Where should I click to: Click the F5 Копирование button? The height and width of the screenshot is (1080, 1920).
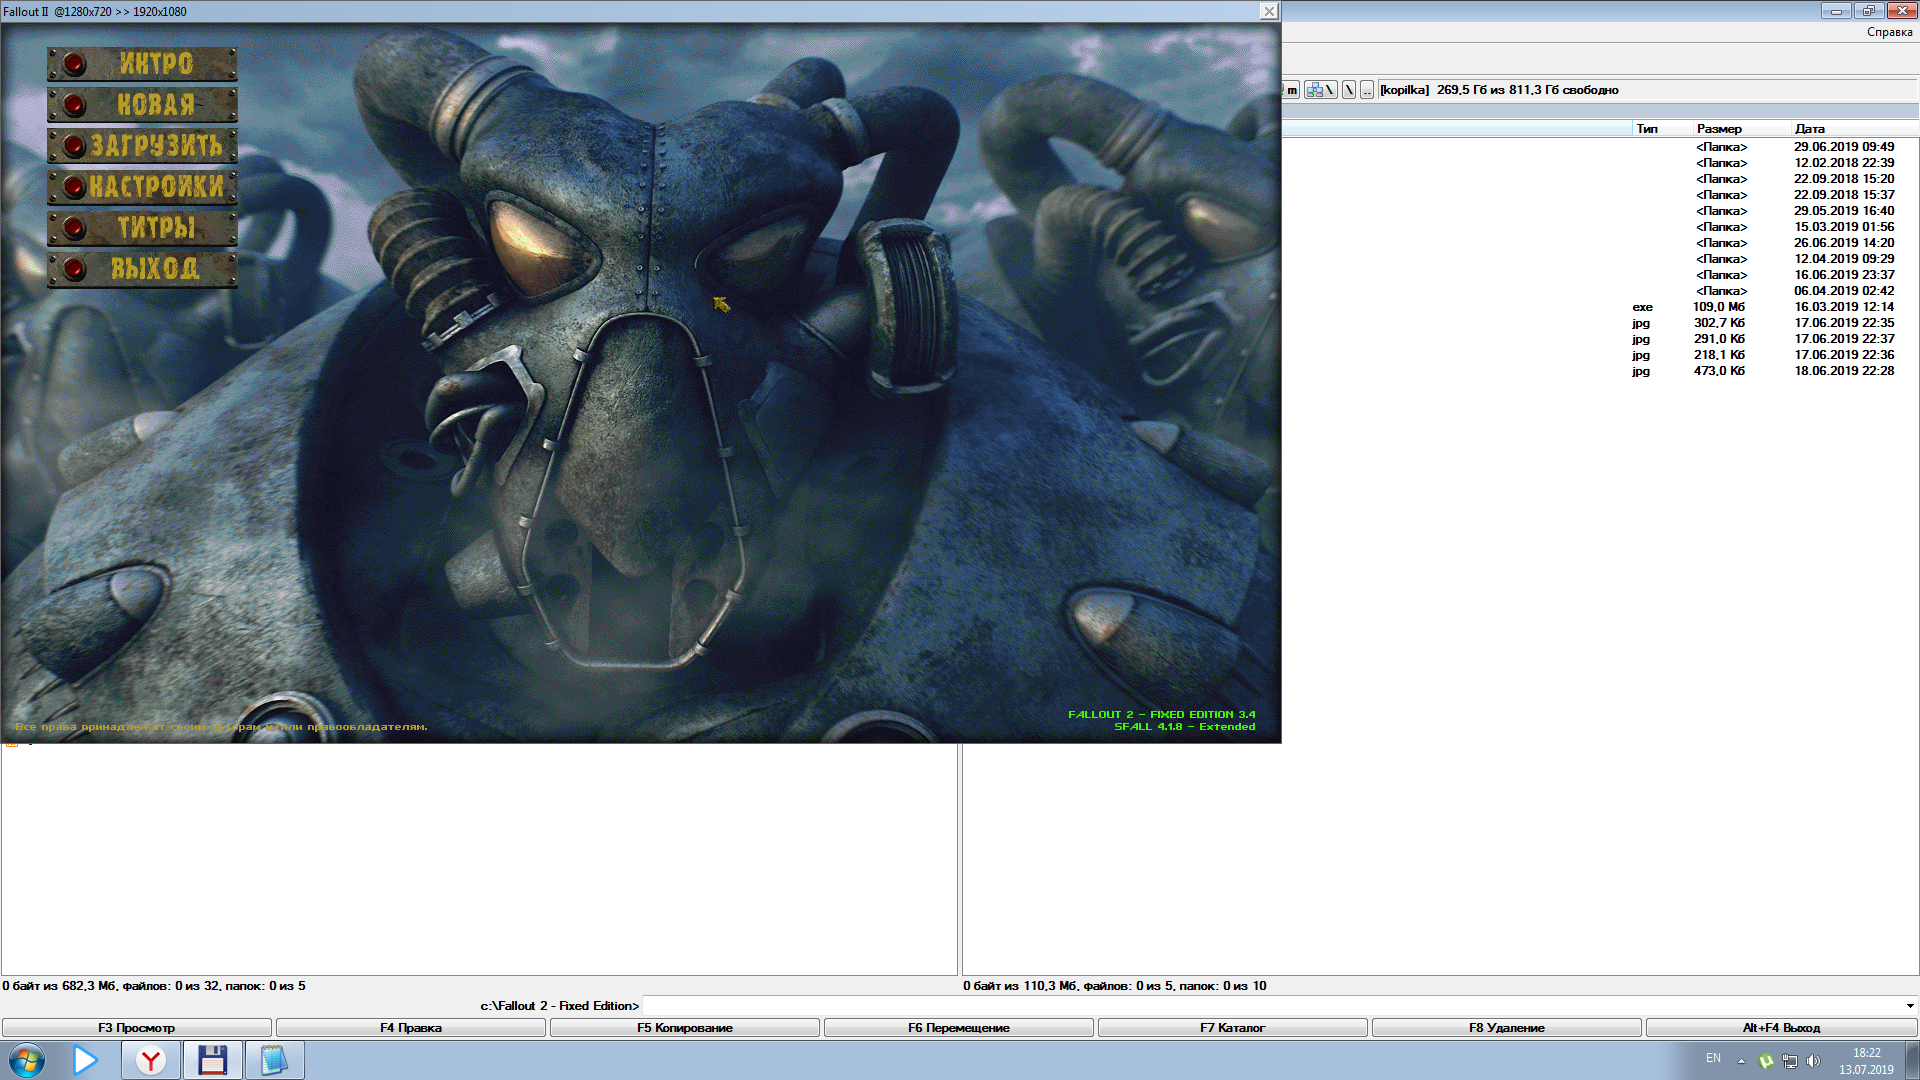tap(685, 1028)
